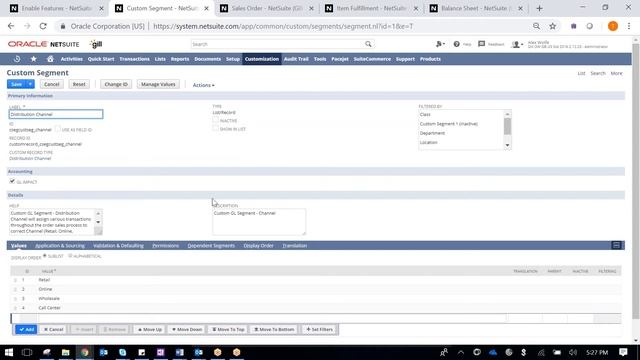Switch to the Balance Sheet browser tab
This screenshot has height=360, width=640.
pos(476,8)
